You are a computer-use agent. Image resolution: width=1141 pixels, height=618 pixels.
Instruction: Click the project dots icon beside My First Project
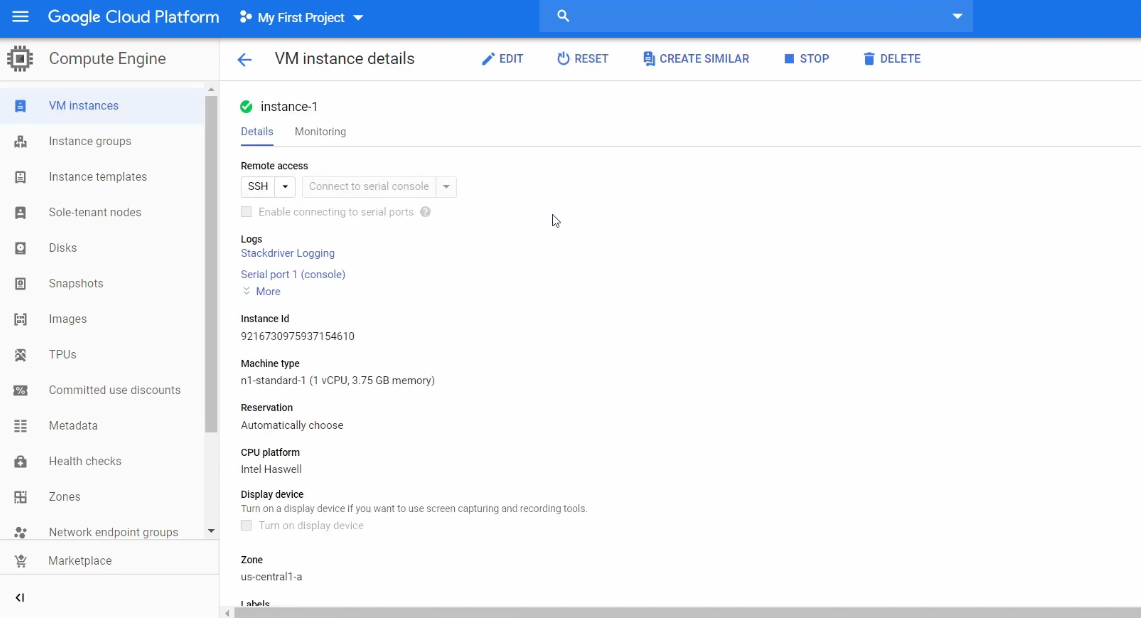[x=245, y=17]
